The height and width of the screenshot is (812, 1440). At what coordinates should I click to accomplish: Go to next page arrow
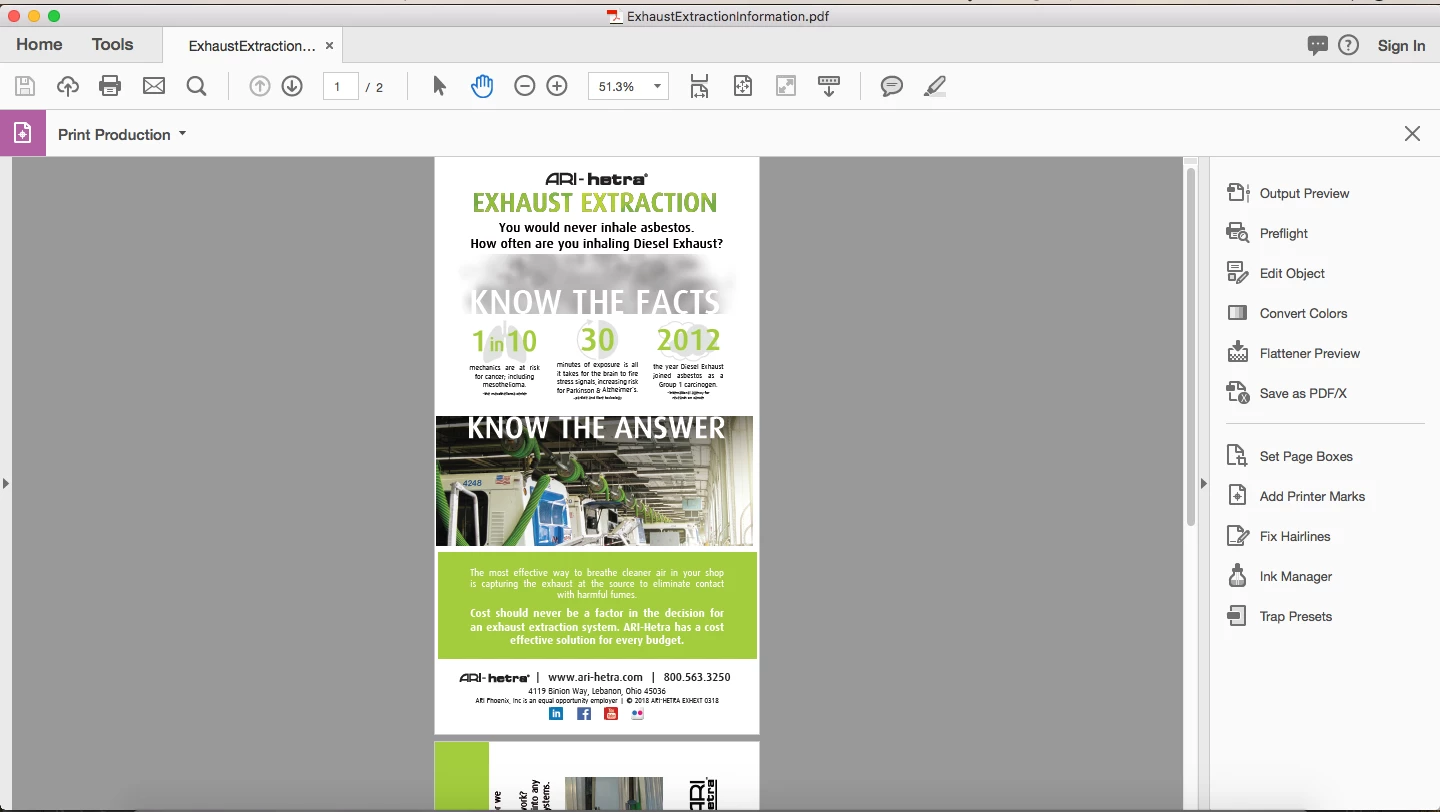point(292,86)
